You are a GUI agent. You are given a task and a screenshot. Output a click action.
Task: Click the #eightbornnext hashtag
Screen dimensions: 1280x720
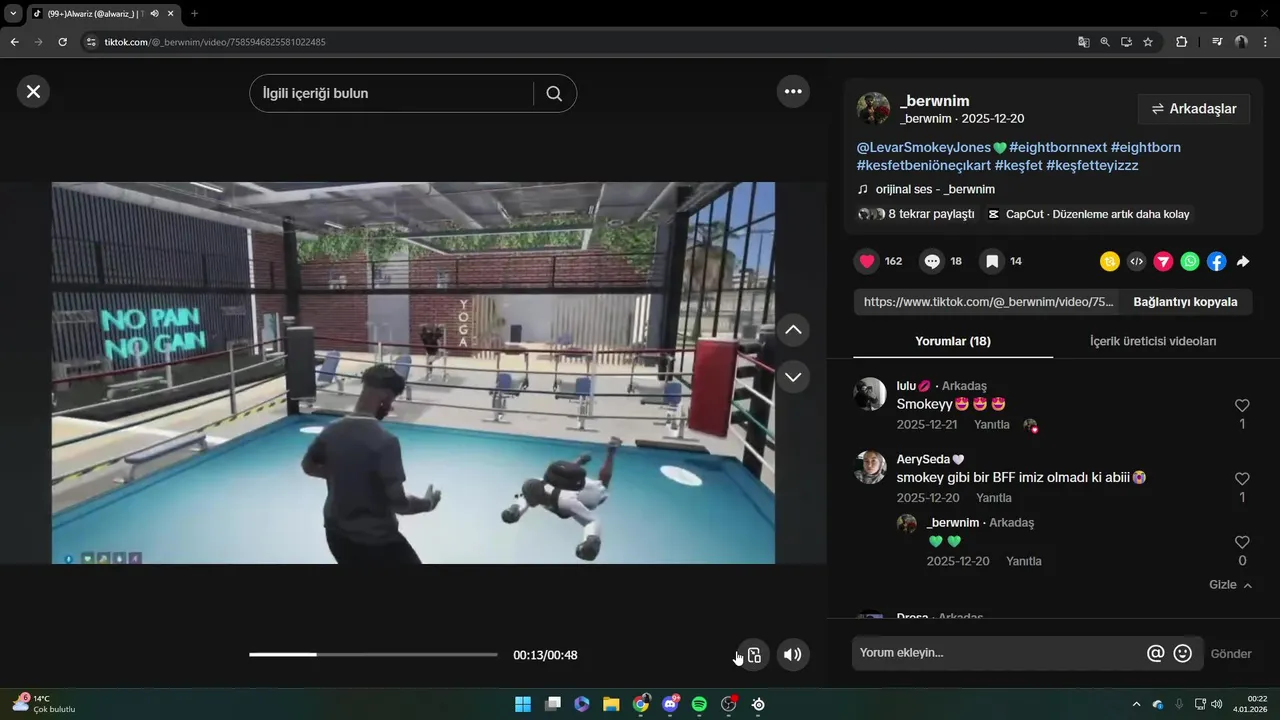(1058, 147)
